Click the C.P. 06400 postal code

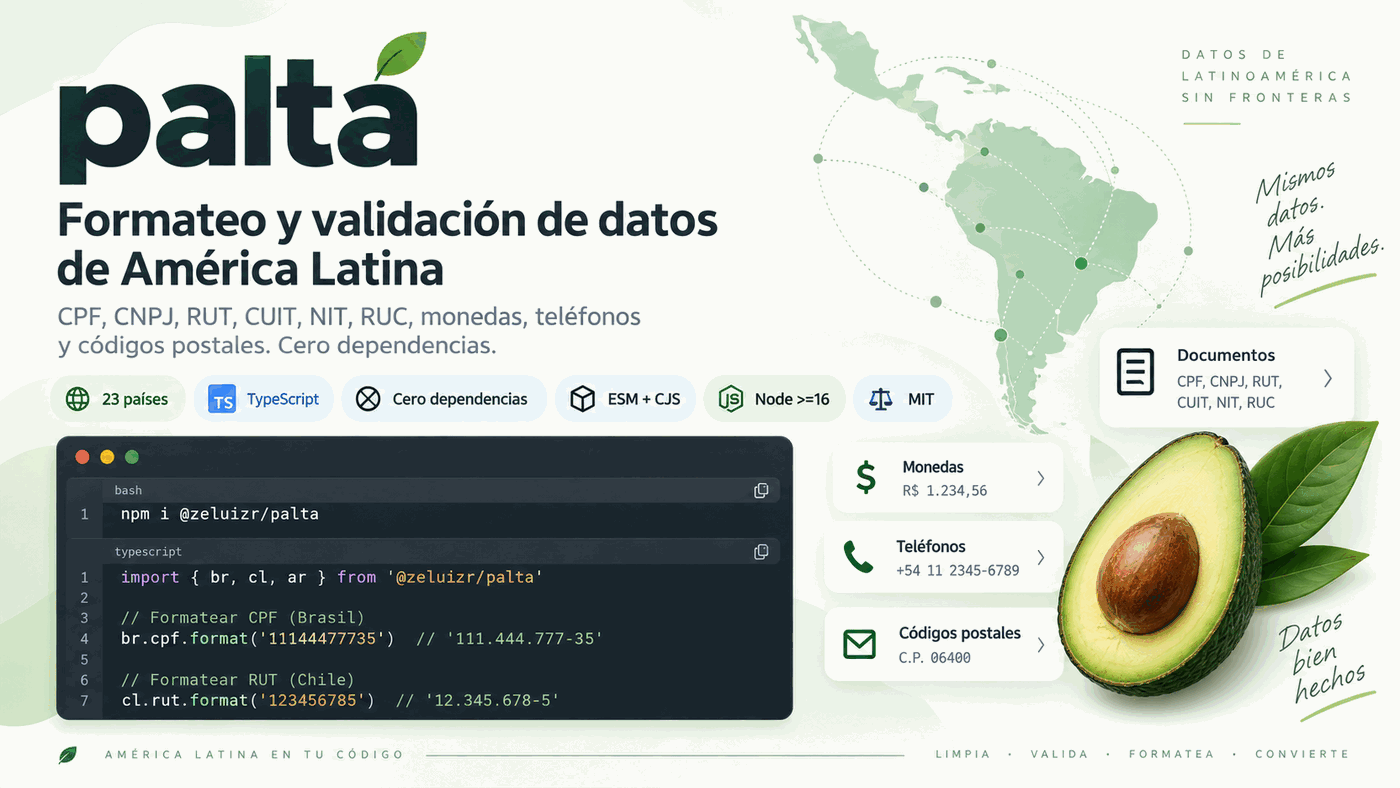935,657
